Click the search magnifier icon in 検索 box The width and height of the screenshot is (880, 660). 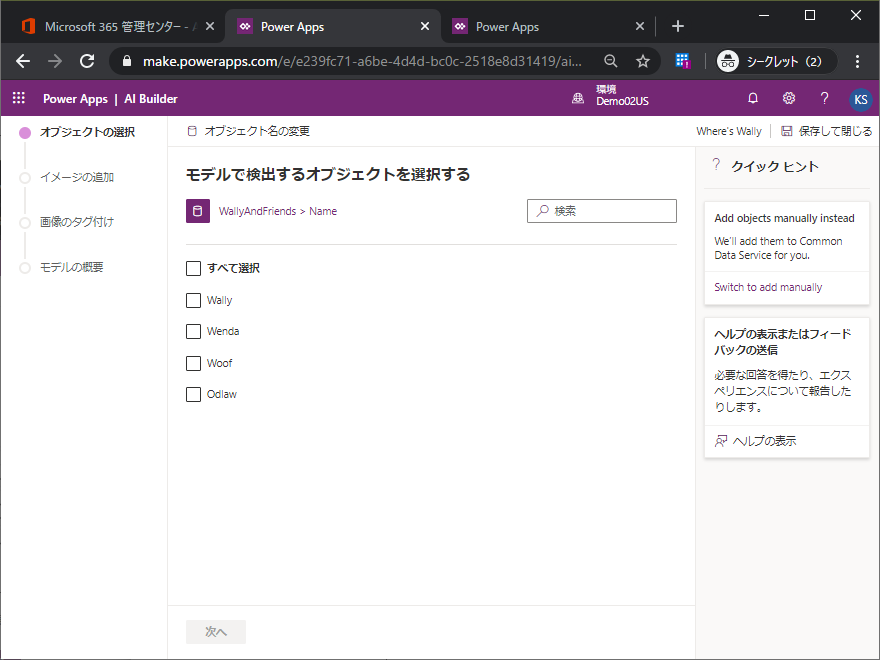pyautogui.click(x=542, y=210)
